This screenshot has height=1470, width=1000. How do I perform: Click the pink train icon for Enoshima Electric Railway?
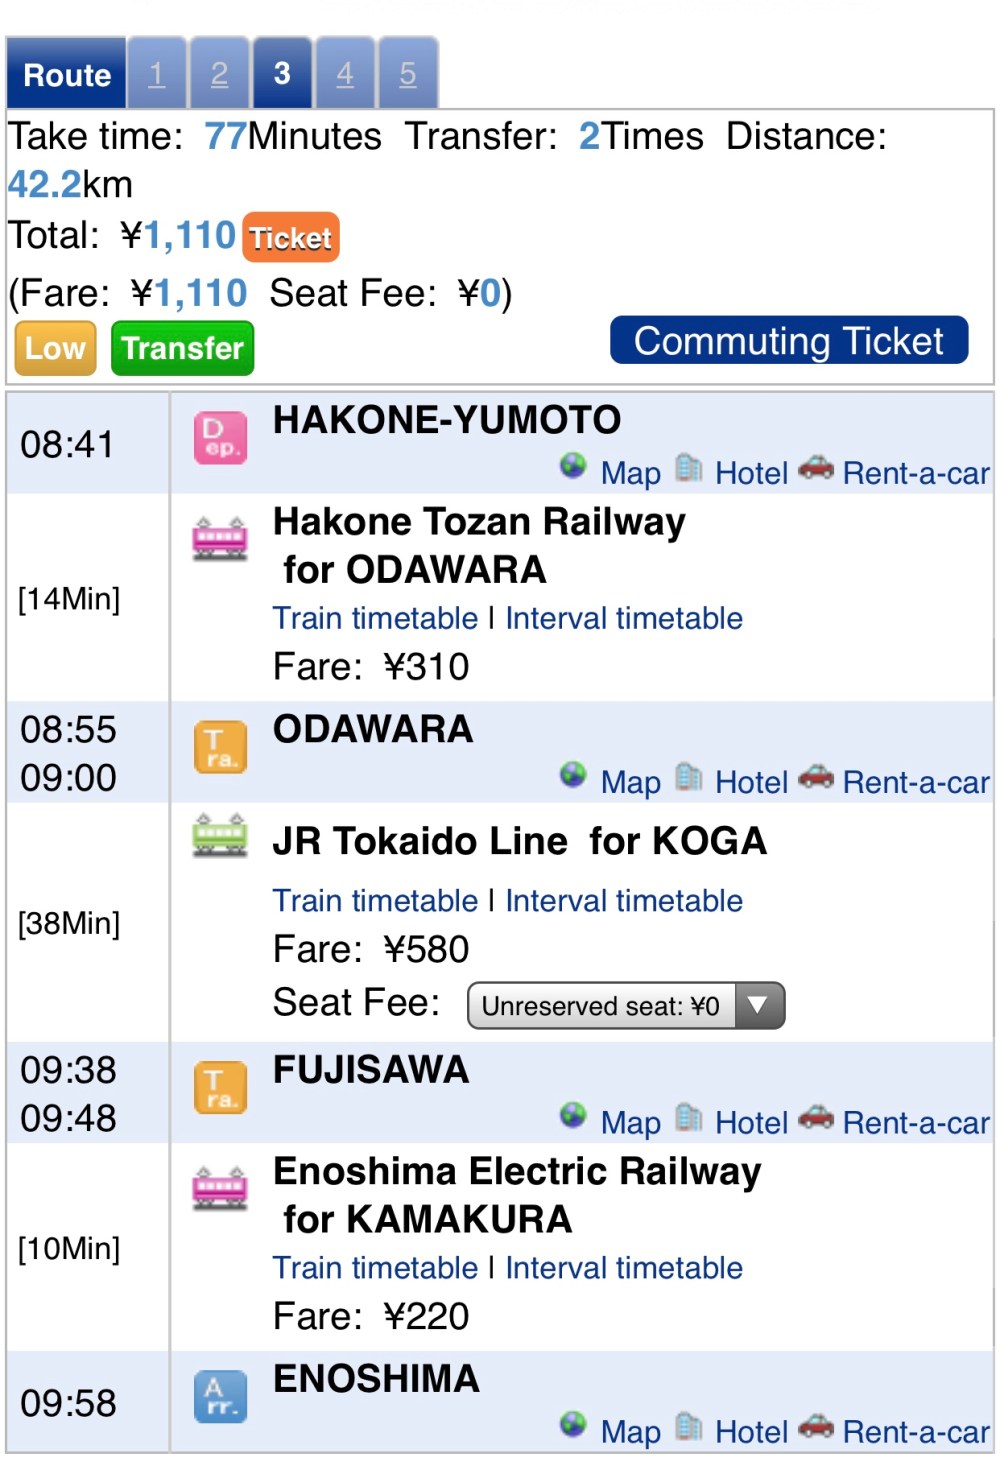click(220, 1187)
